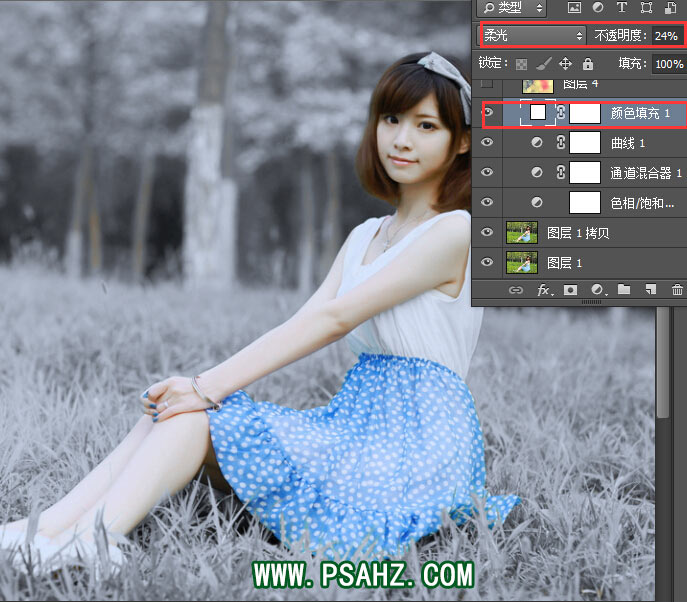Click the link layers icon
This screenshot has width=687, height=602.
[516, 290]
